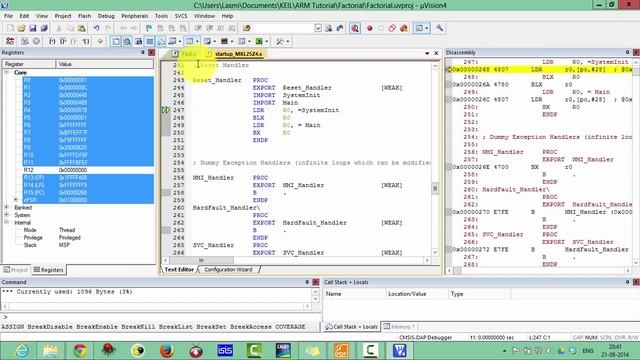Select the R12 register row
640x360 pixels.
coord(88,170)
